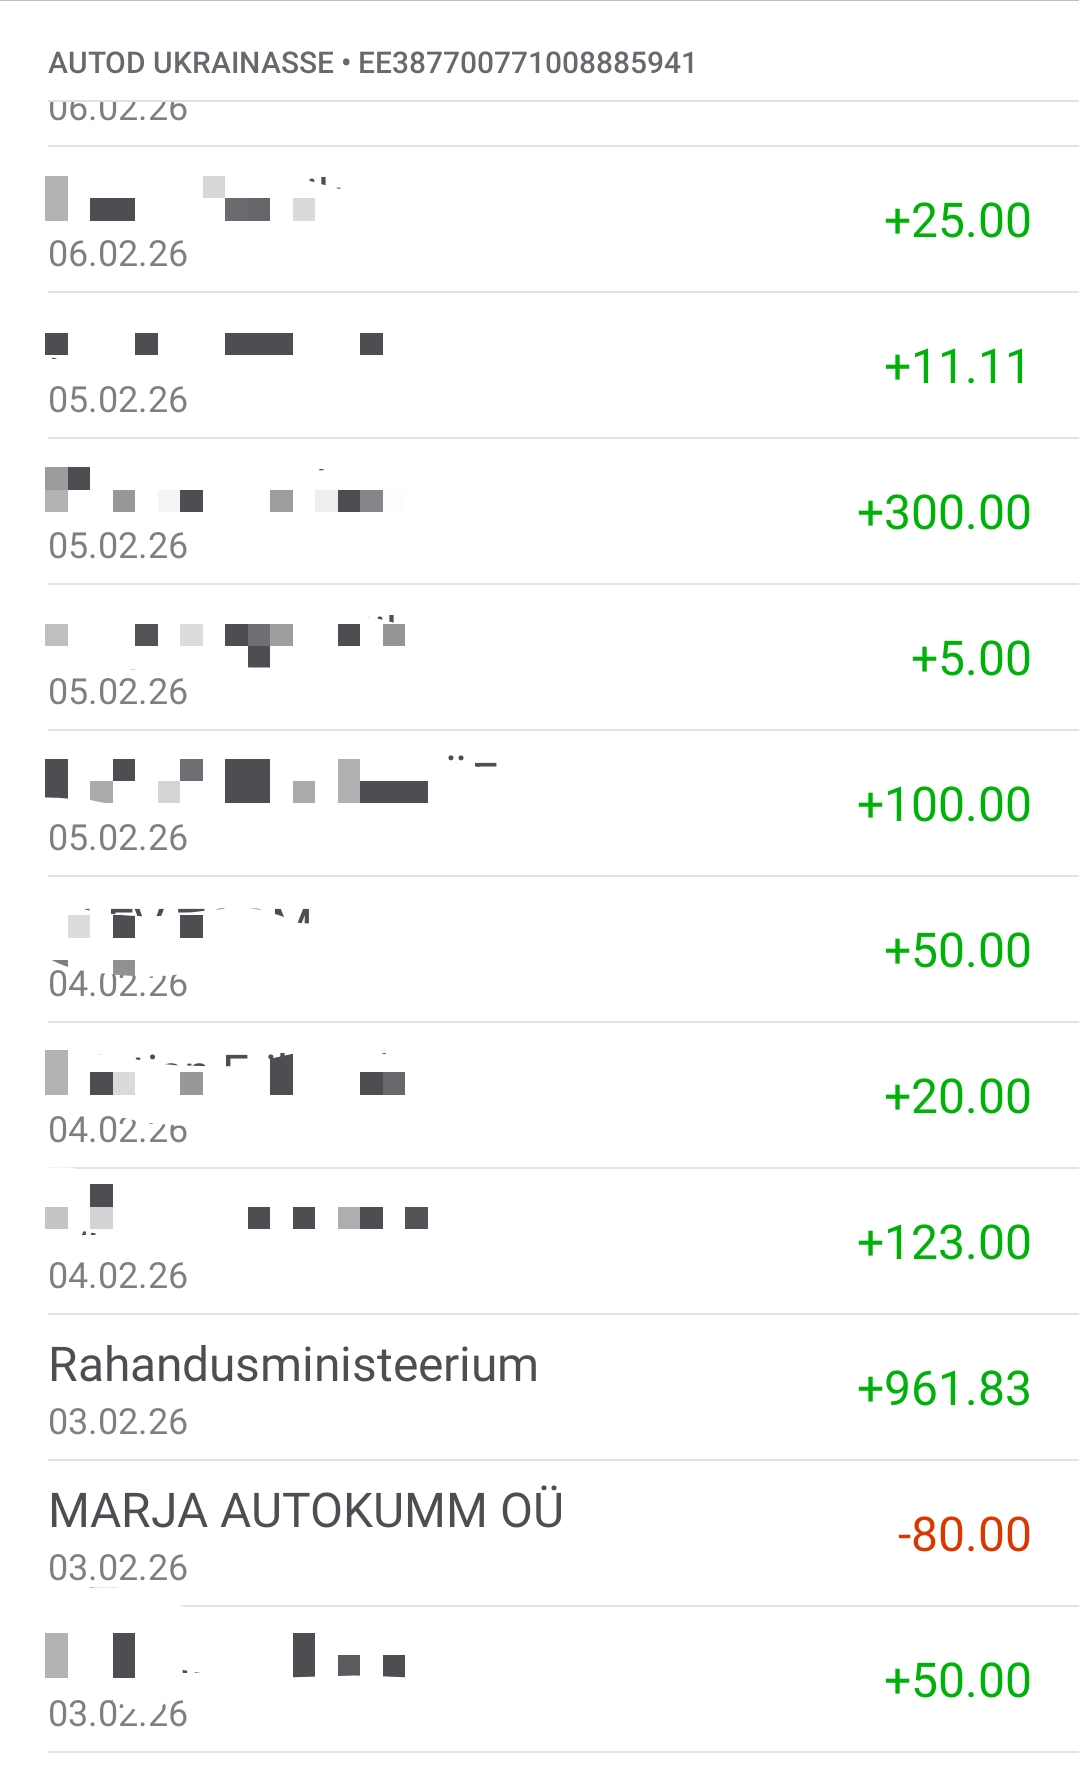
Task: Open blurred payer name beside +300.00
Action: (x=224, y=492)
